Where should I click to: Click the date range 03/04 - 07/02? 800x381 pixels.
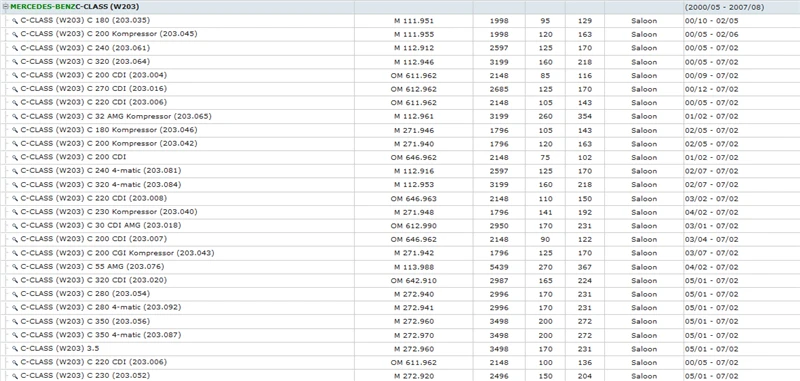pos(711,240)
